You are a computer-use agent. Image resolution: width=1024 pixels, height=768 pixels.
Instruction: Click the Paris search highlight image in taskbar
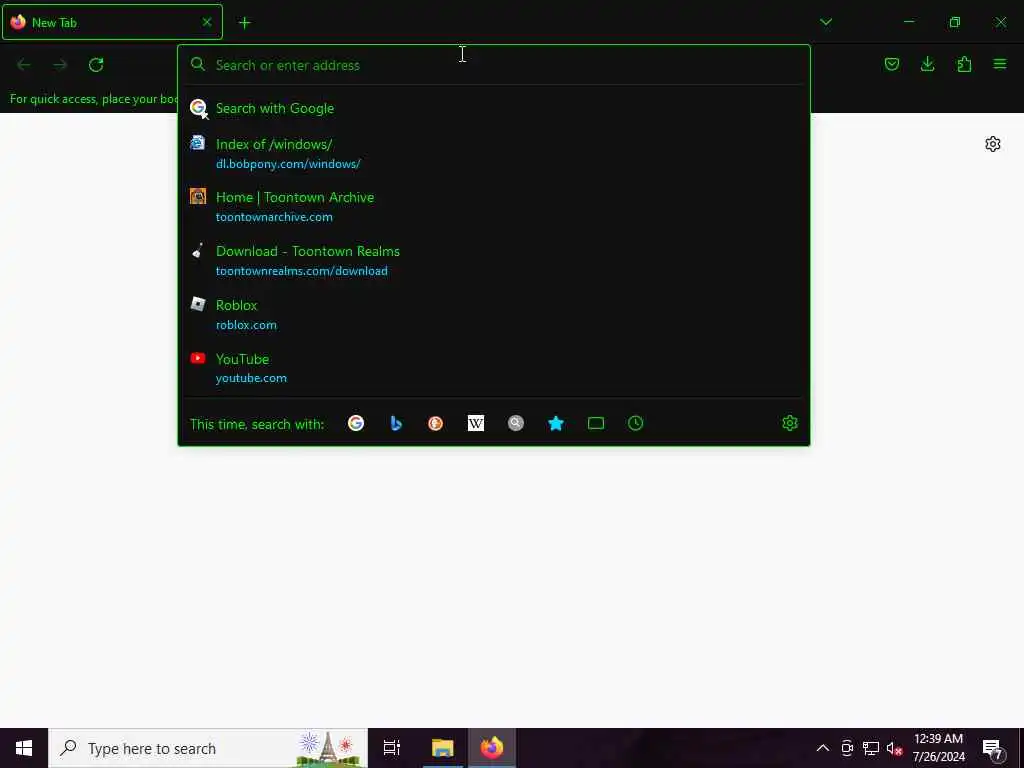coord(330,748)
